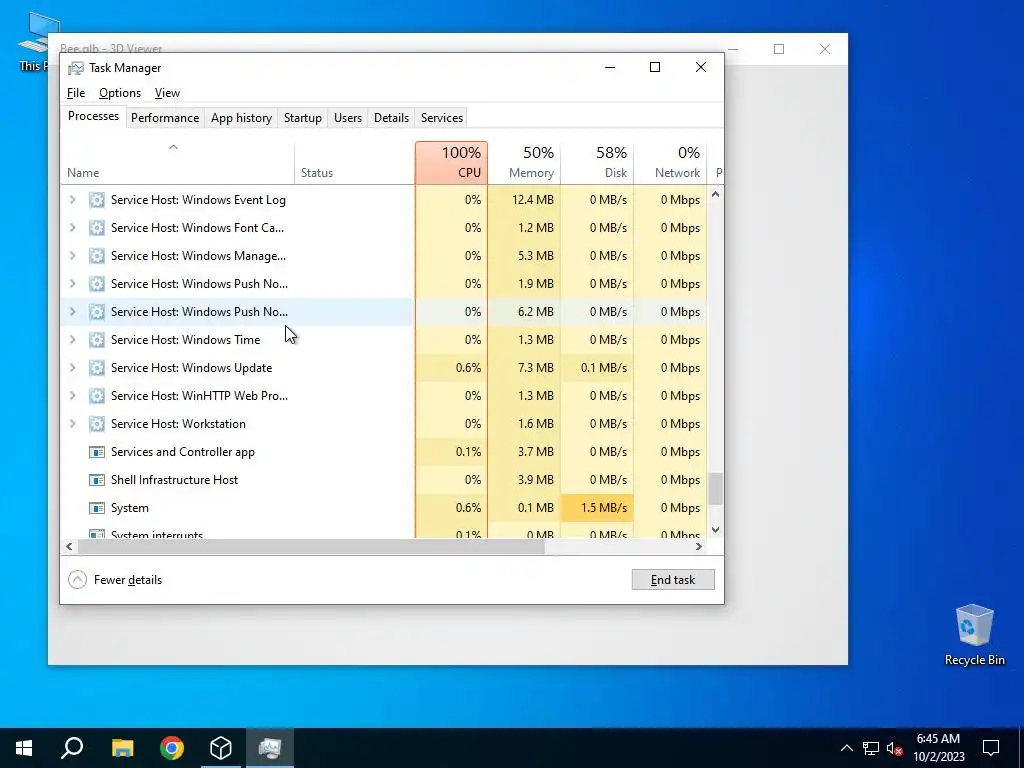The image size is (1024, 768).
Task: Sort processes by Disk column
Action: point(598,163)
